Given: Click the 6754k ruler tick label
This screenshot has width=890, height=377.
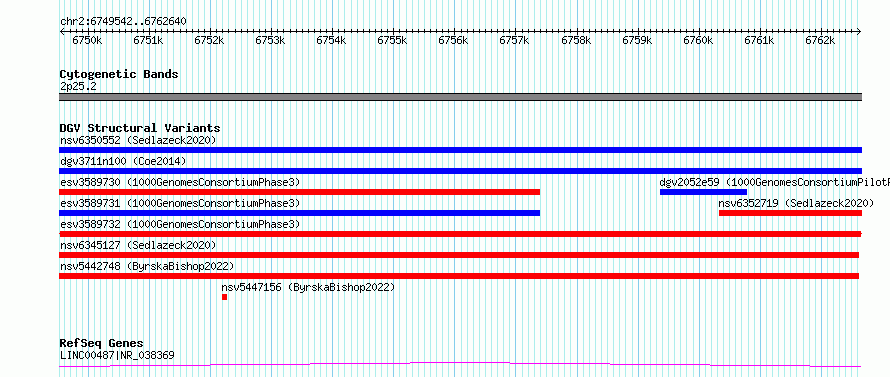Looking at the screenshot, I should [331, 41].
